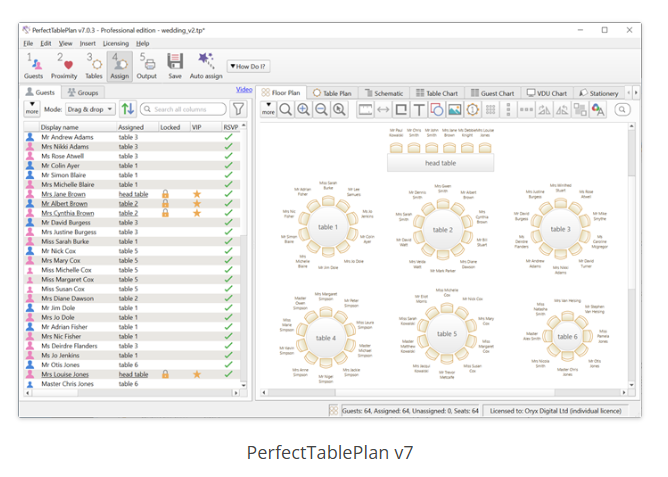Insert a shape with the square-circle icon
Screen dimensions: 668x477
pos(437,110)
